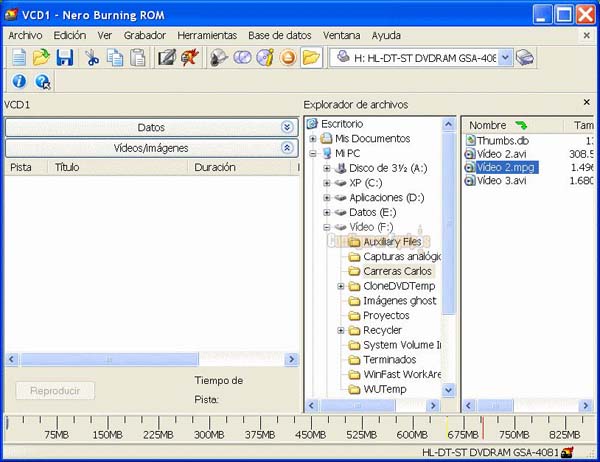Copy selection with the two pages icon
The height and width of the screenshot is (462, 600).
[115, 58]
